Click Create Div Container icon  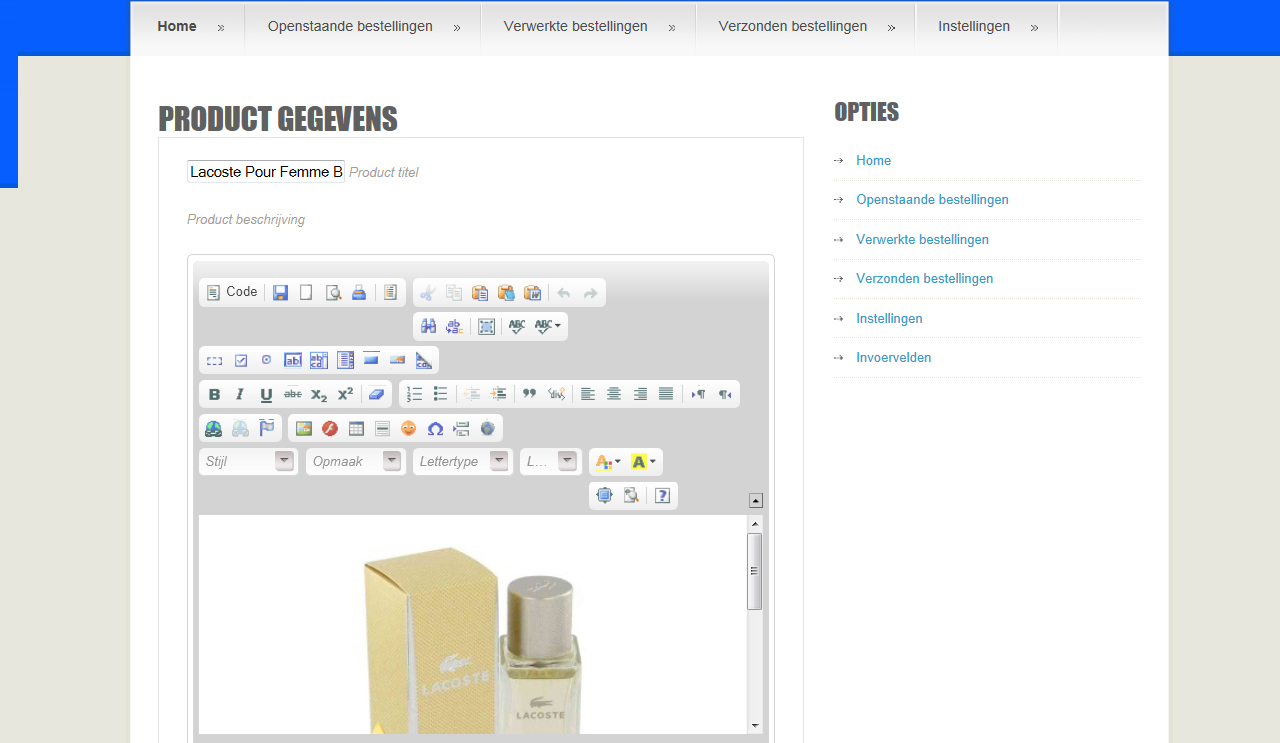556,394
